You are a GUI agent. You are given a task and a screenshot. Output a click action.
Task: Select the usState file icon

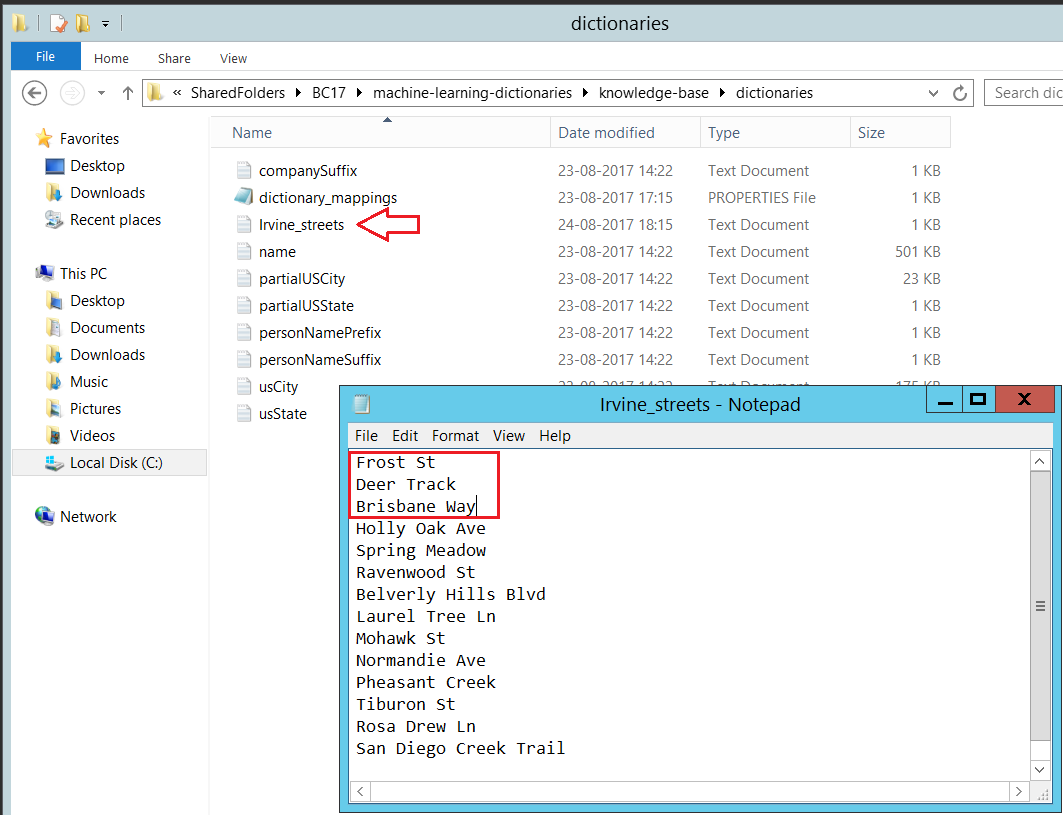coord(244,414)
